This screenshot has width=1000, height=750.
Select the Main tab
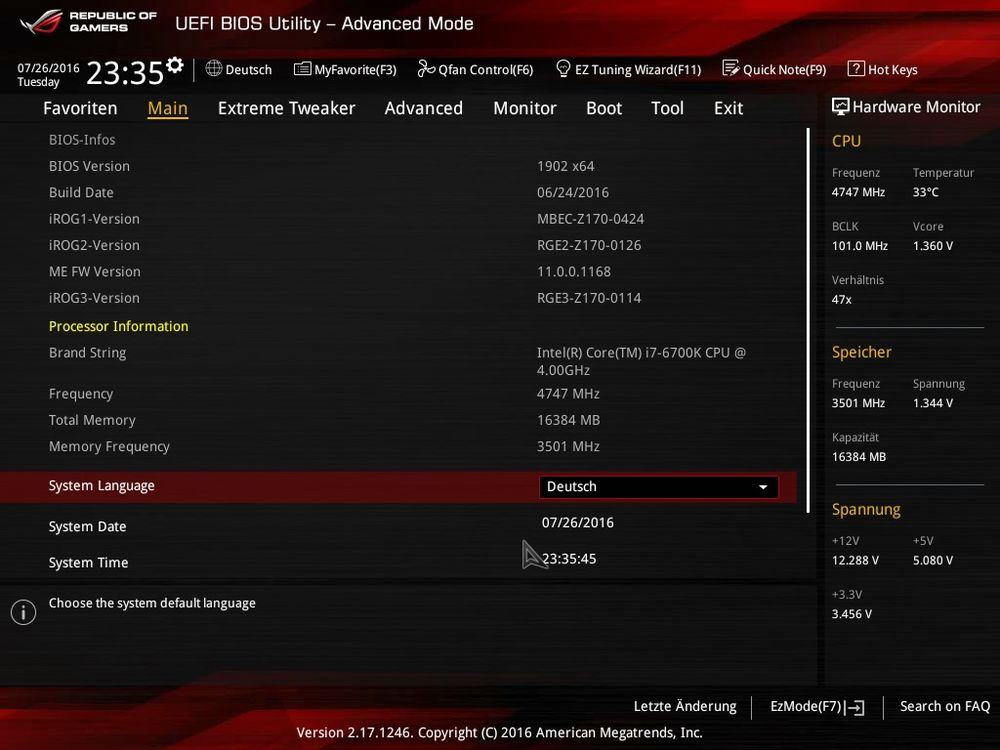[168, 108]
